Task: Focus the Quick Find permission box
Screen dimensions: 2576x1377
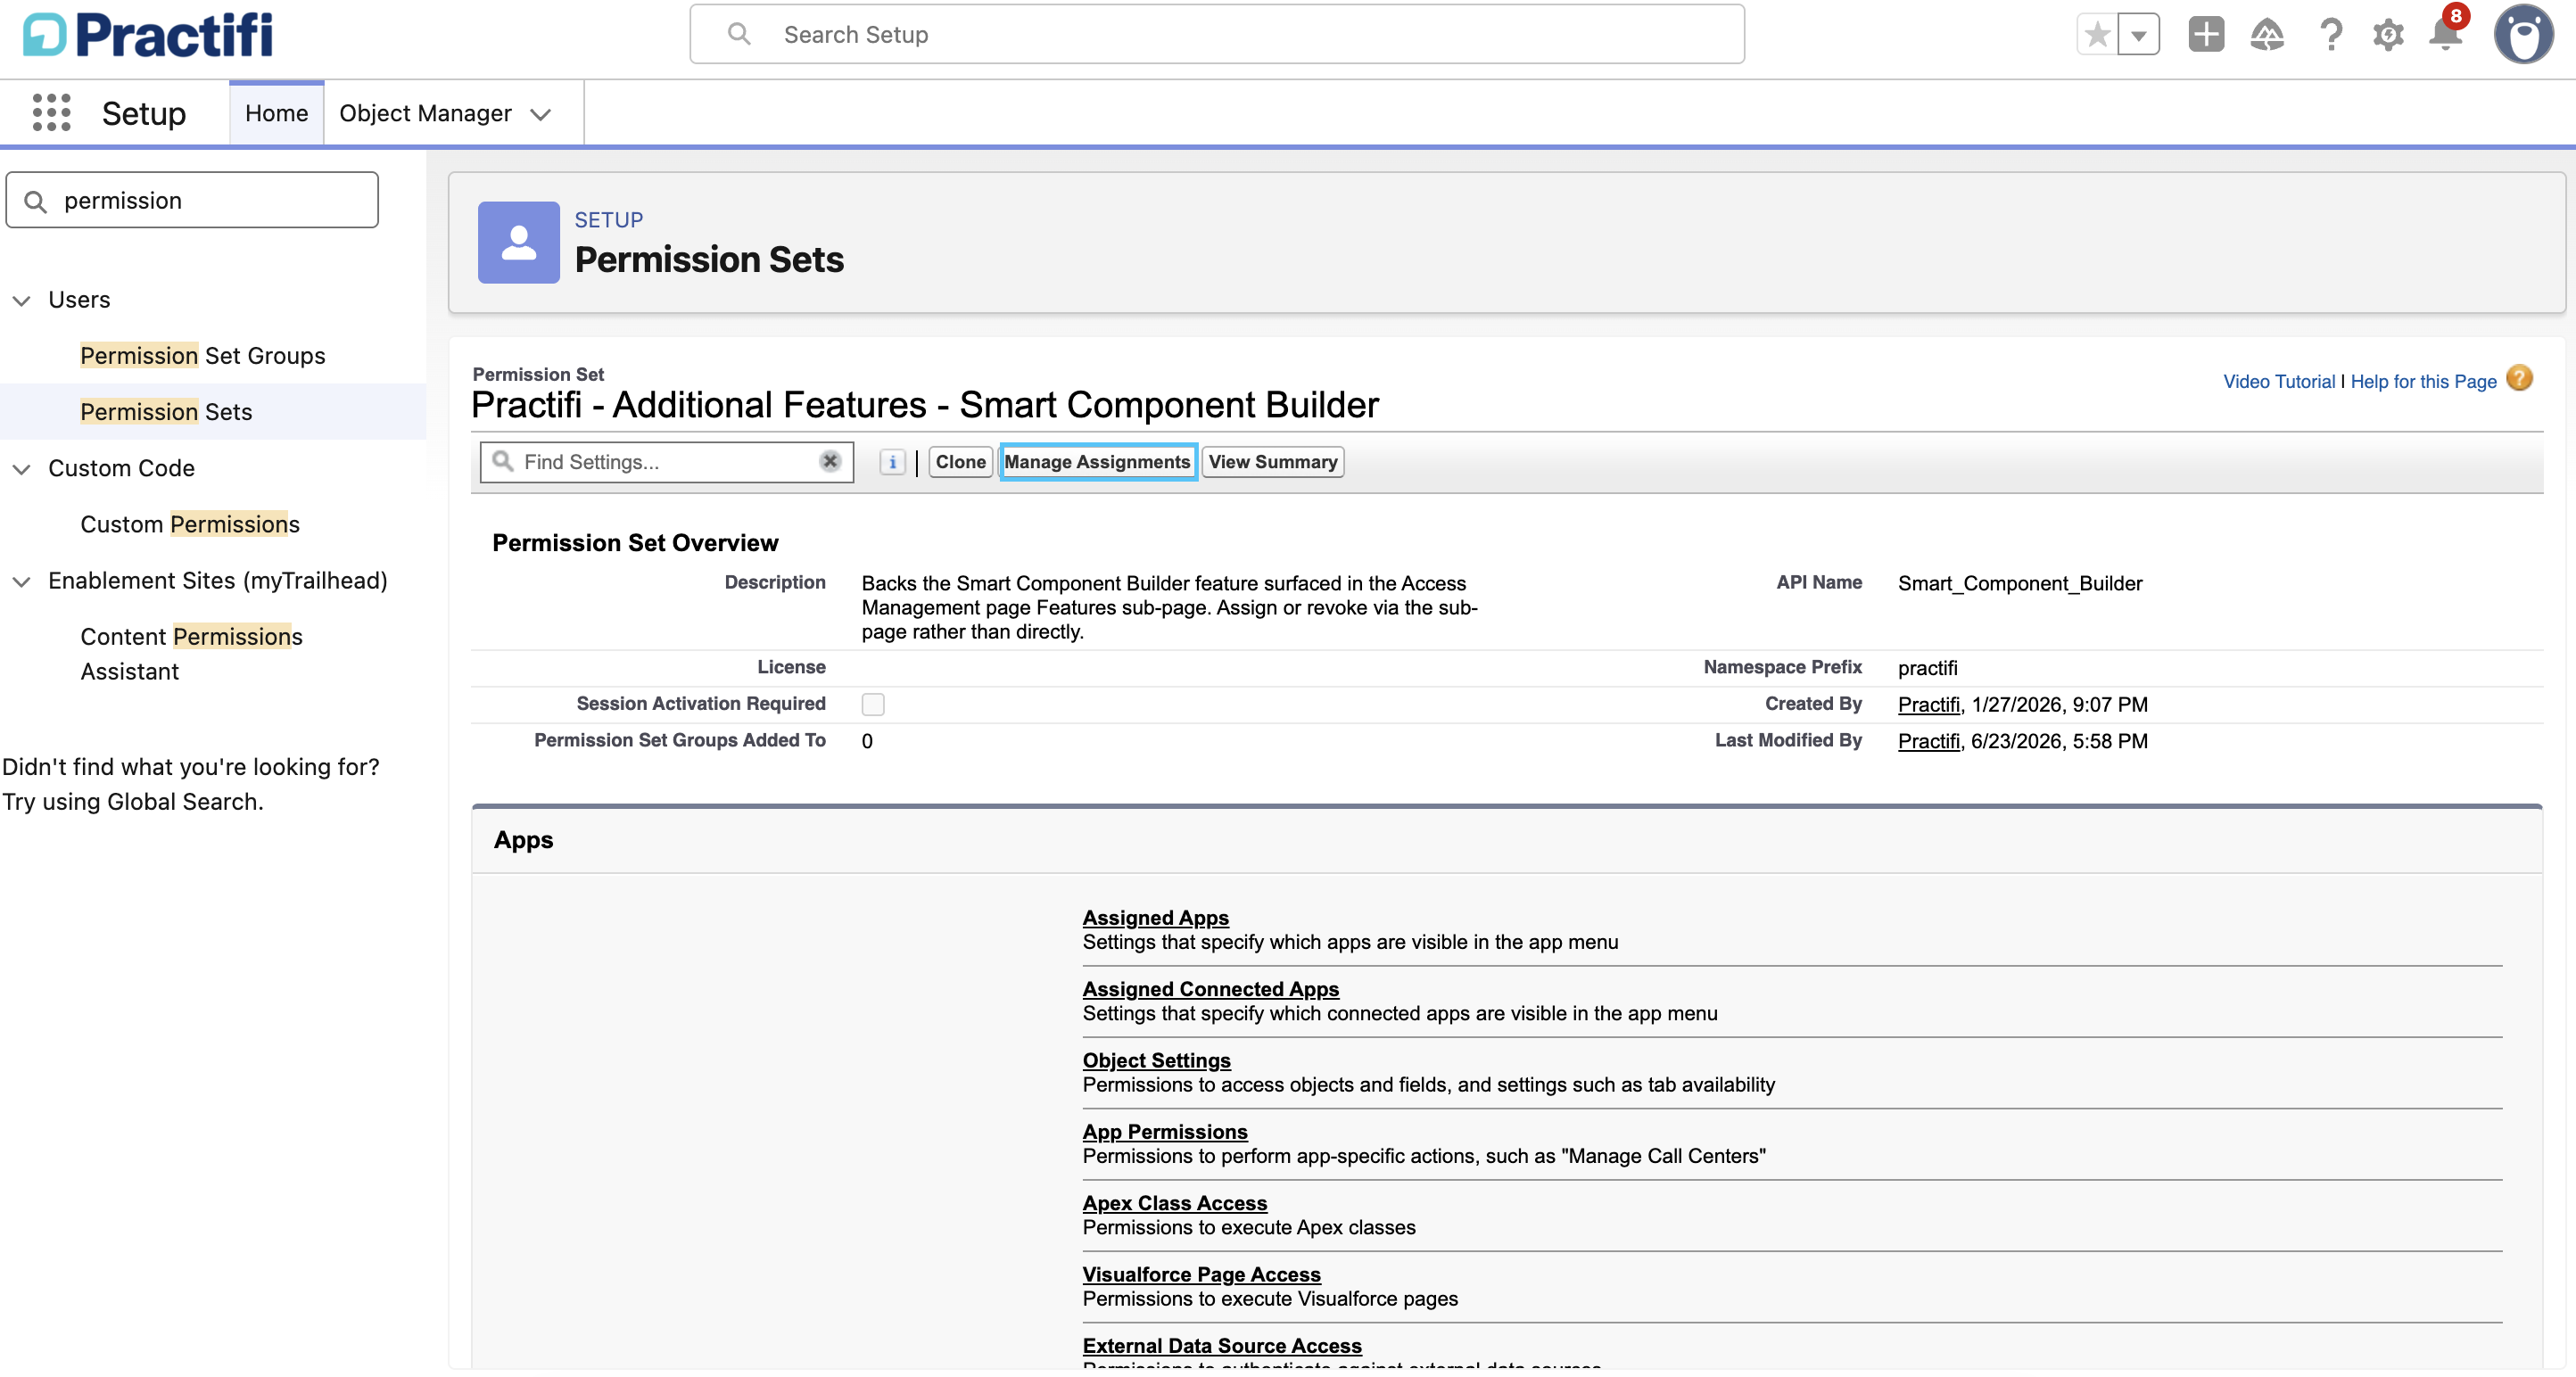Action: click(x=192, y=200)
